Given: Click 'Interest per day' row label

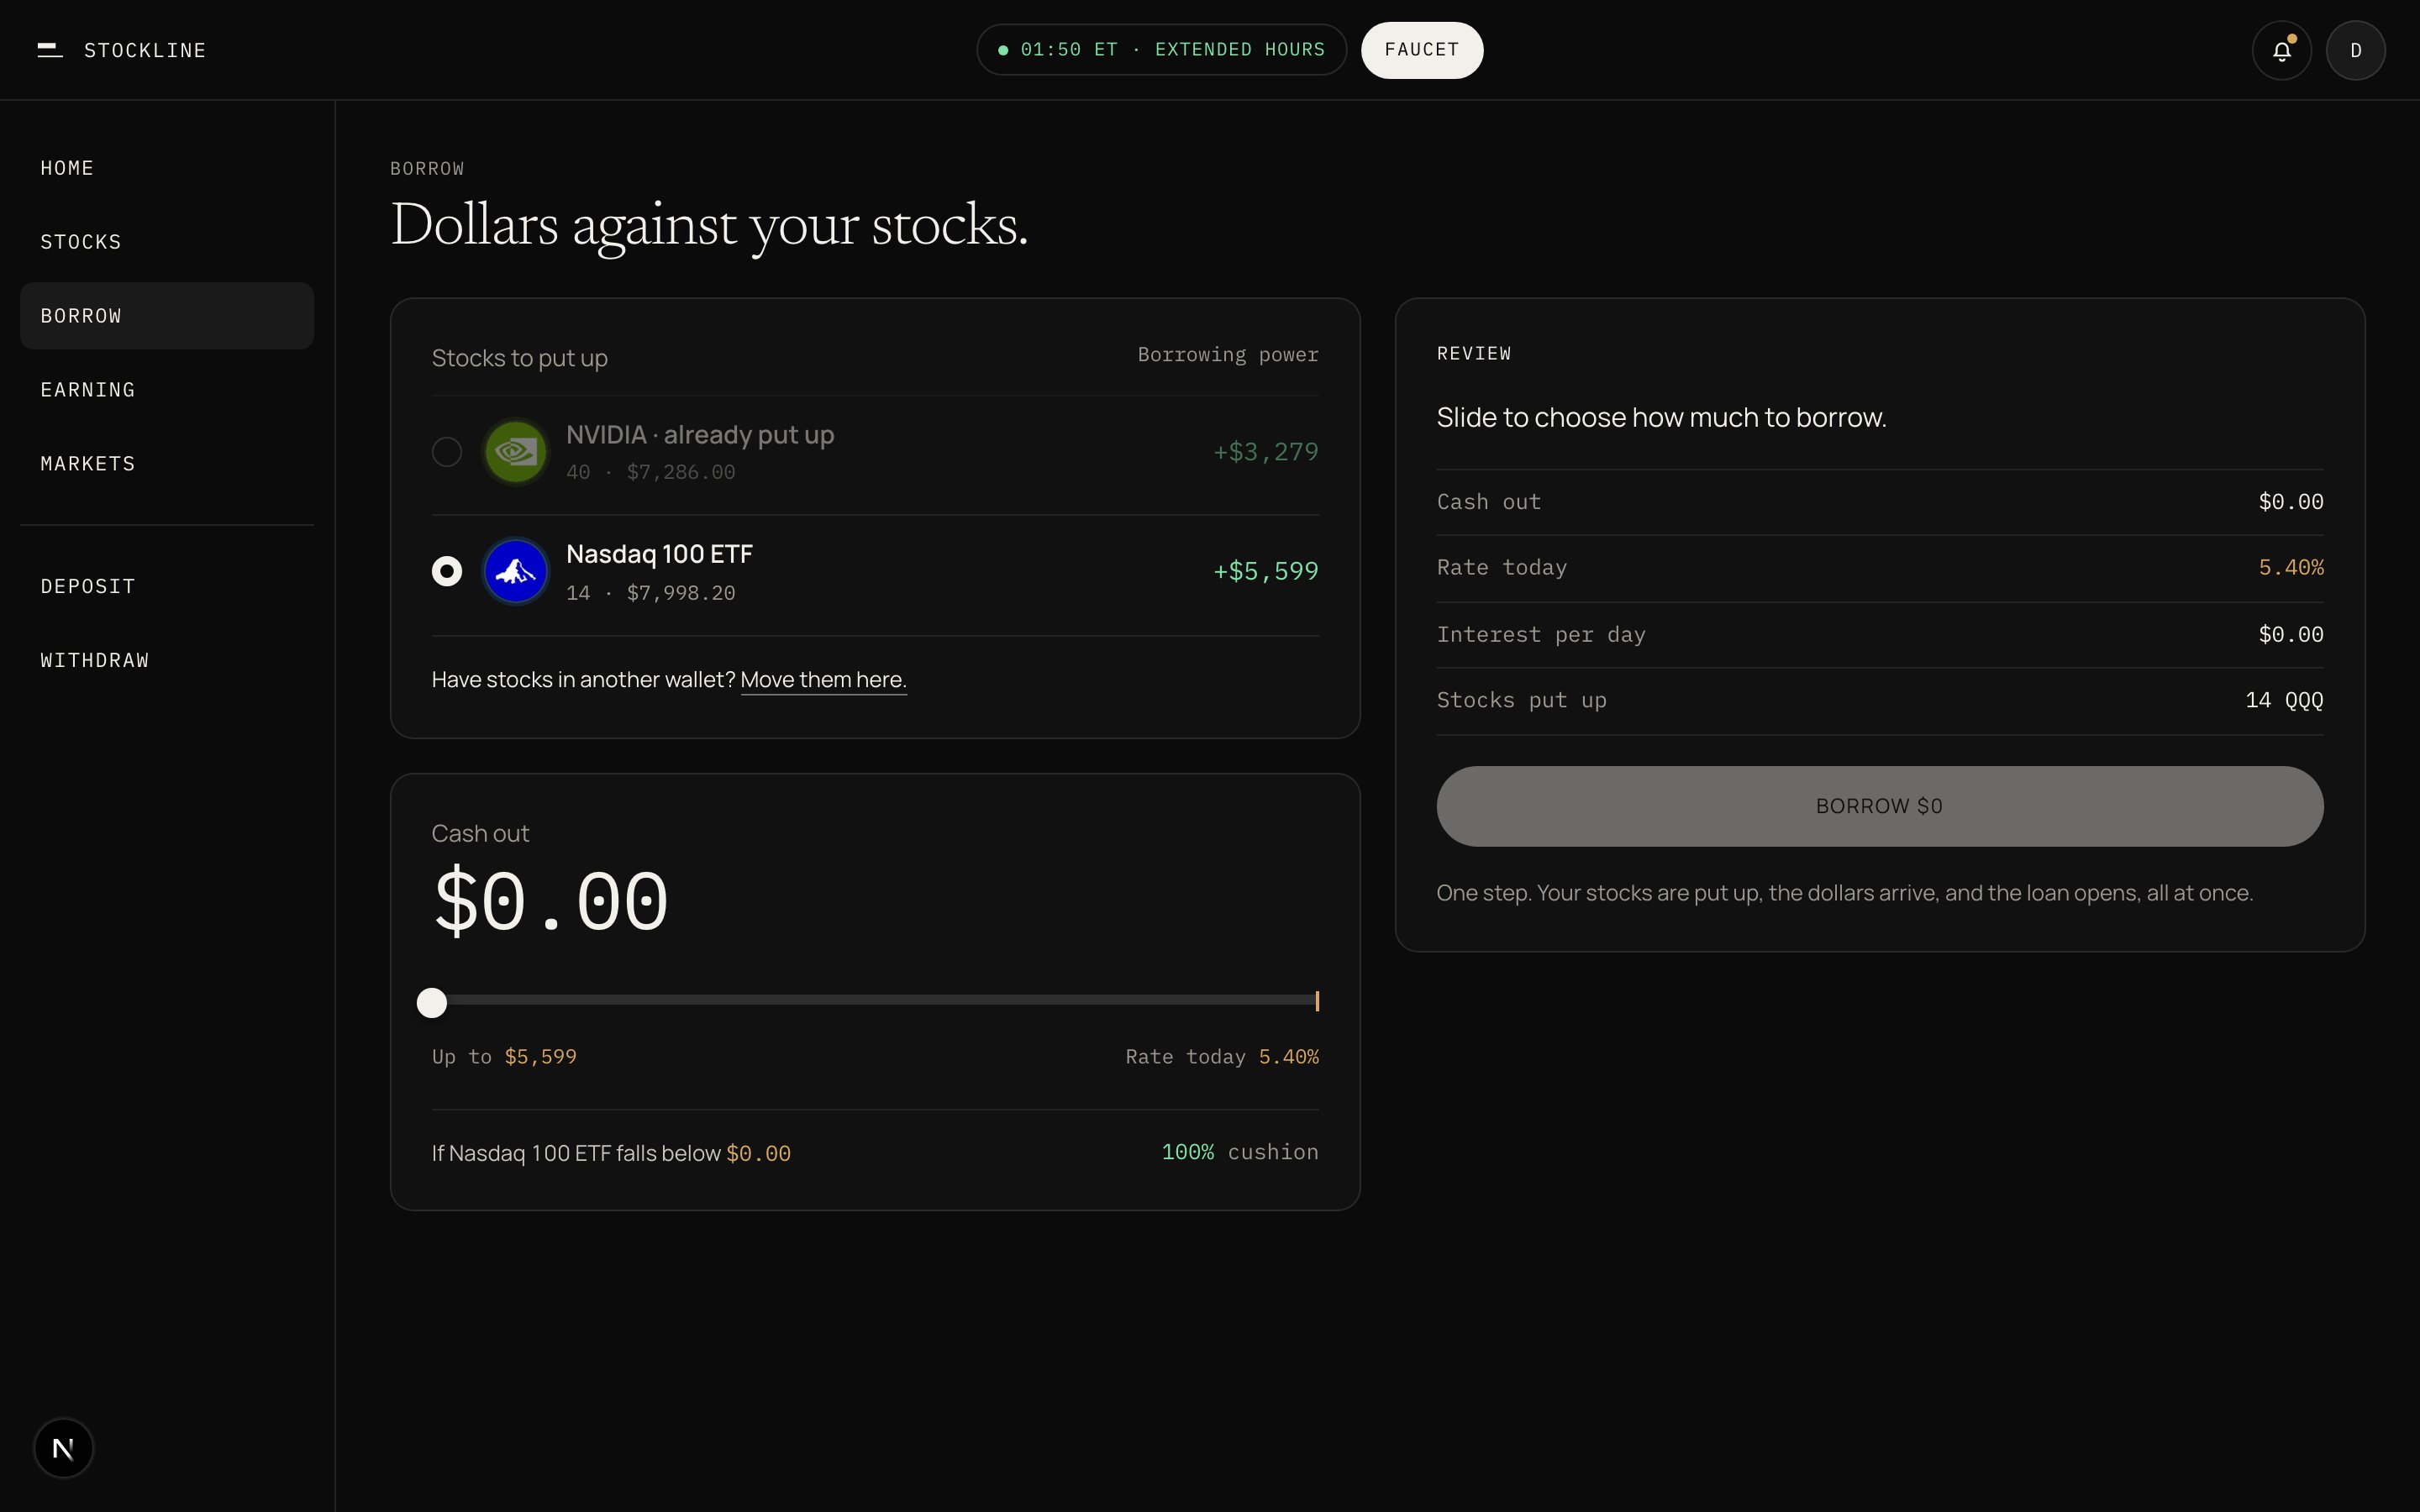Looking at the screenshot, I should pyautogui.click(x=1541, y=635).
